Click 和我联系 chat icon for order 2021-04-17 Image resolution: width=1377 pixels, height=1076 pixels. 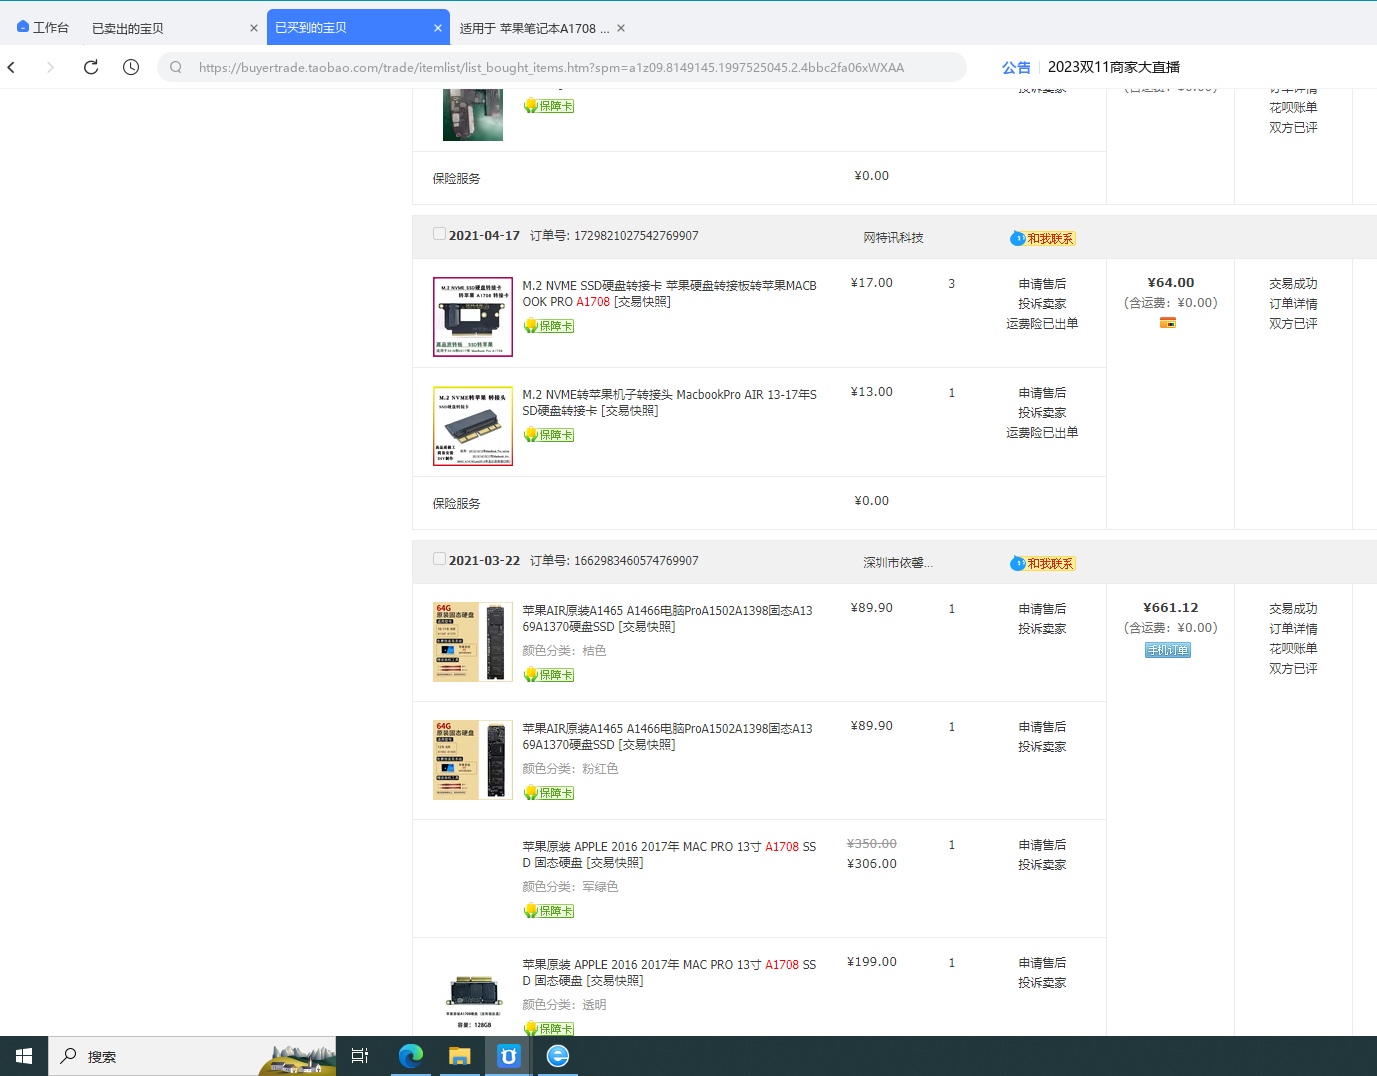[x=1043, y=238]
